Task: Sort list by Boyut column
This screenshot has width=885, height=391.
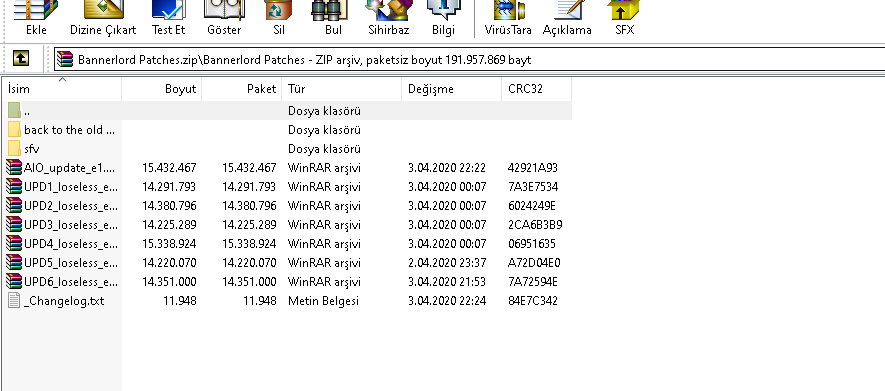Action: click(161, 89)
